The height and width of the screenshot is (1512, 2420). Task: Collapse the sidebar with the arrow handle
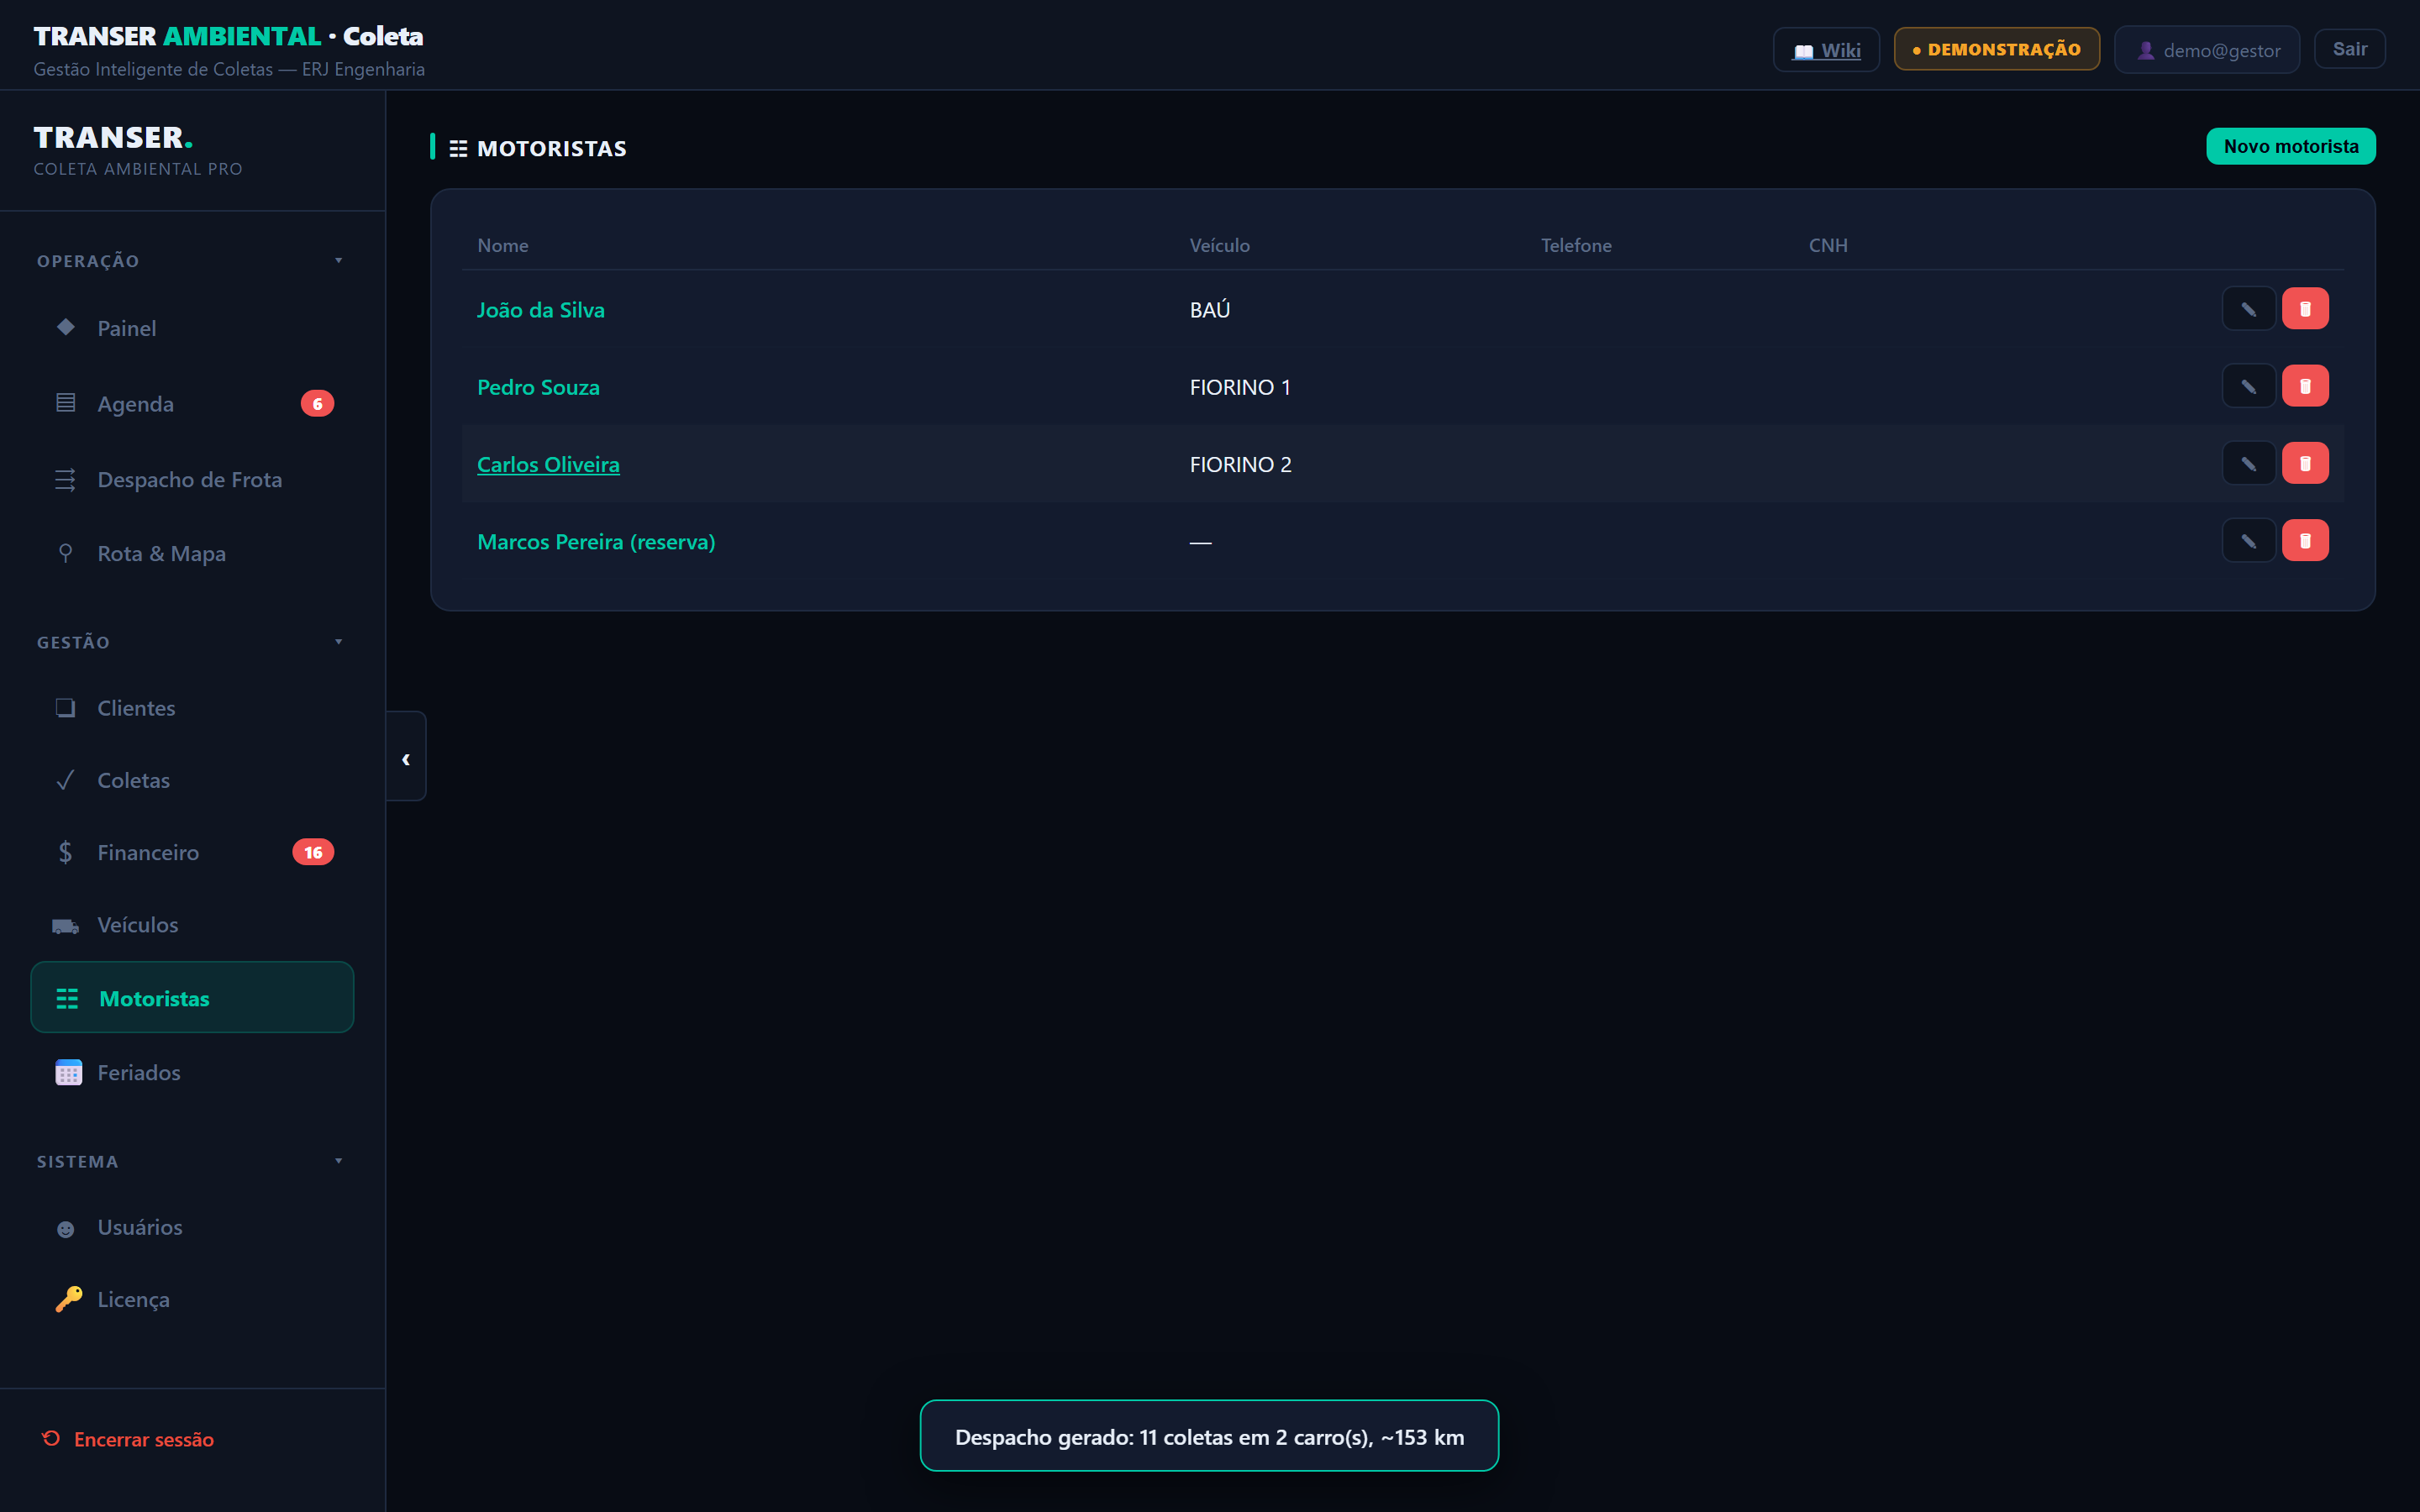[406, 757]
